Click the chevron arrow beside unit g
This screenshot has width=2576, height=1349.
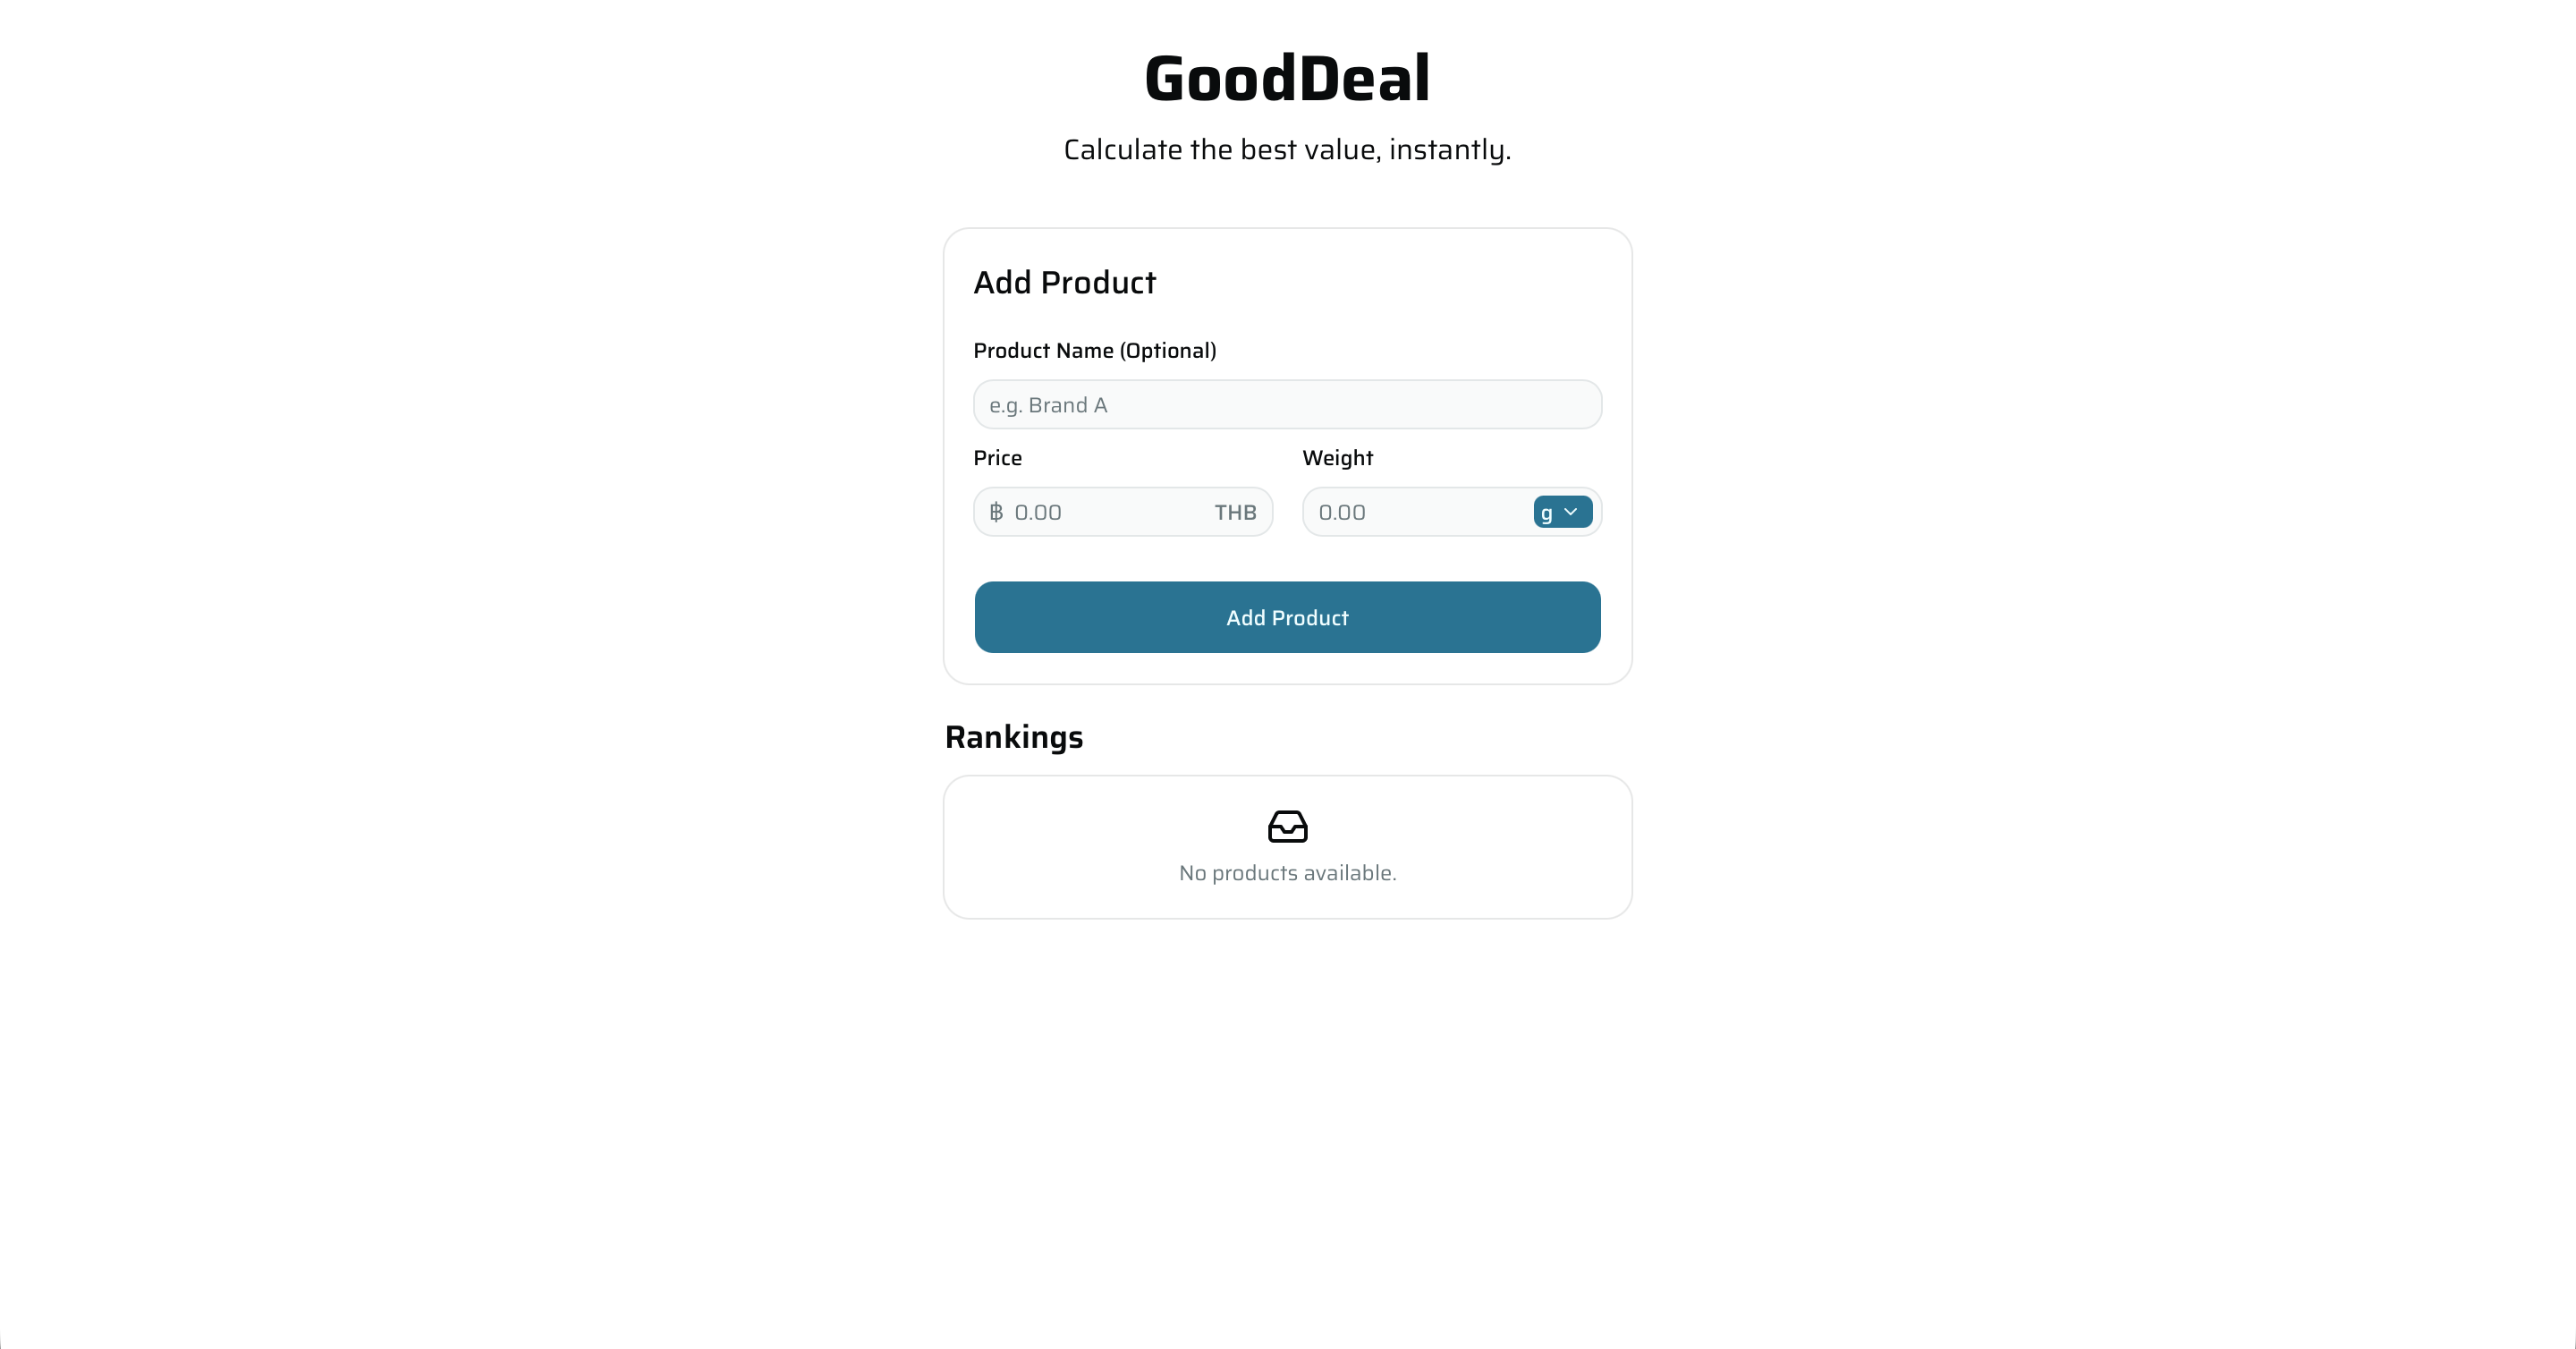click(x=1571, y=512)
